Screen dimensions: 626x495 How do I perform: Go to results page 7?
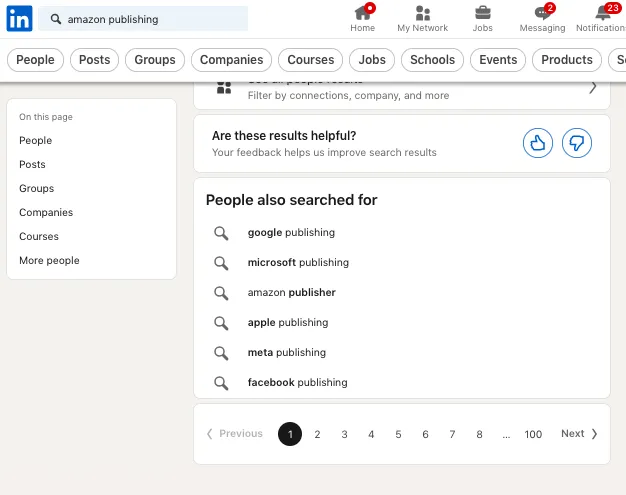[x=452, y=434]
